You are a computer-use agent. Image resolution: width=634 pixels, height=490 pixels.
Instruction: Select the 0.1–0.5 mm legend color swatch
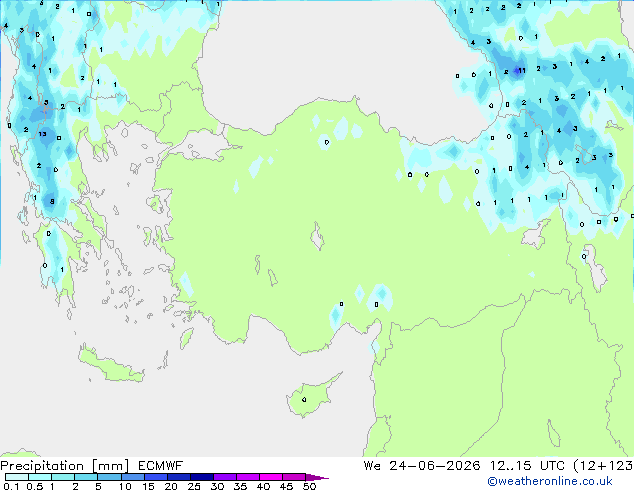point(17,477)
